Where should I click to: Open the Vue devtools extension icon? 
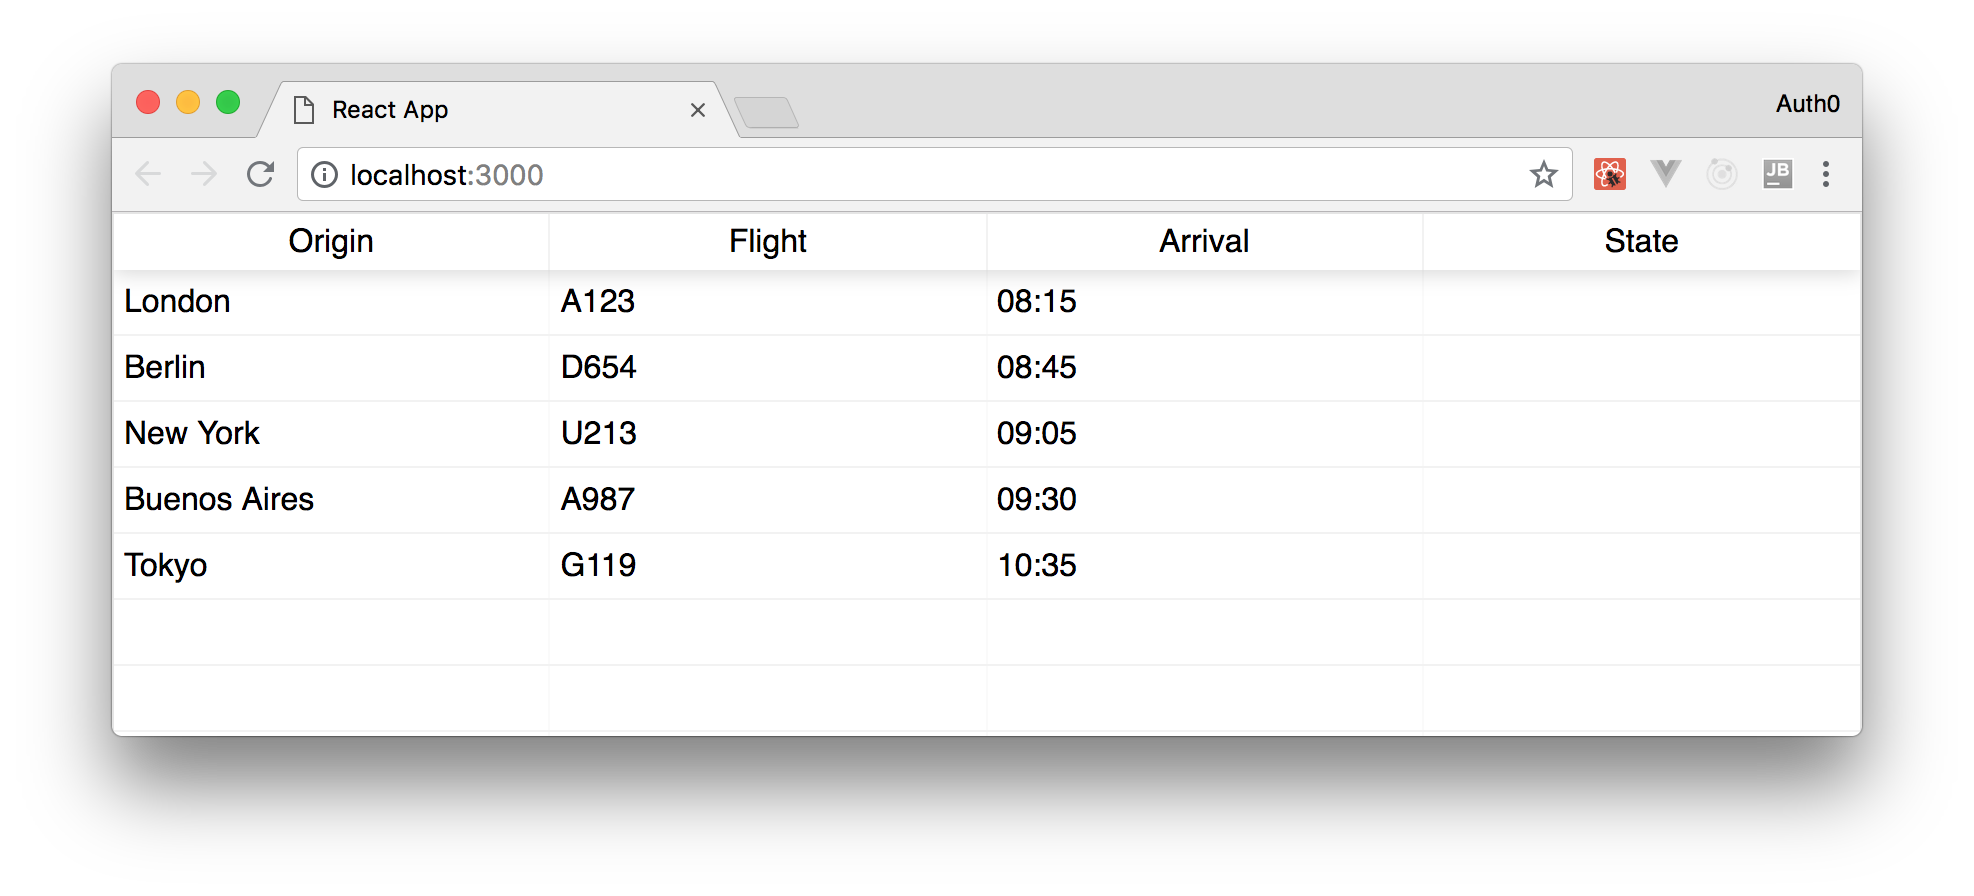coord(1665,174)
